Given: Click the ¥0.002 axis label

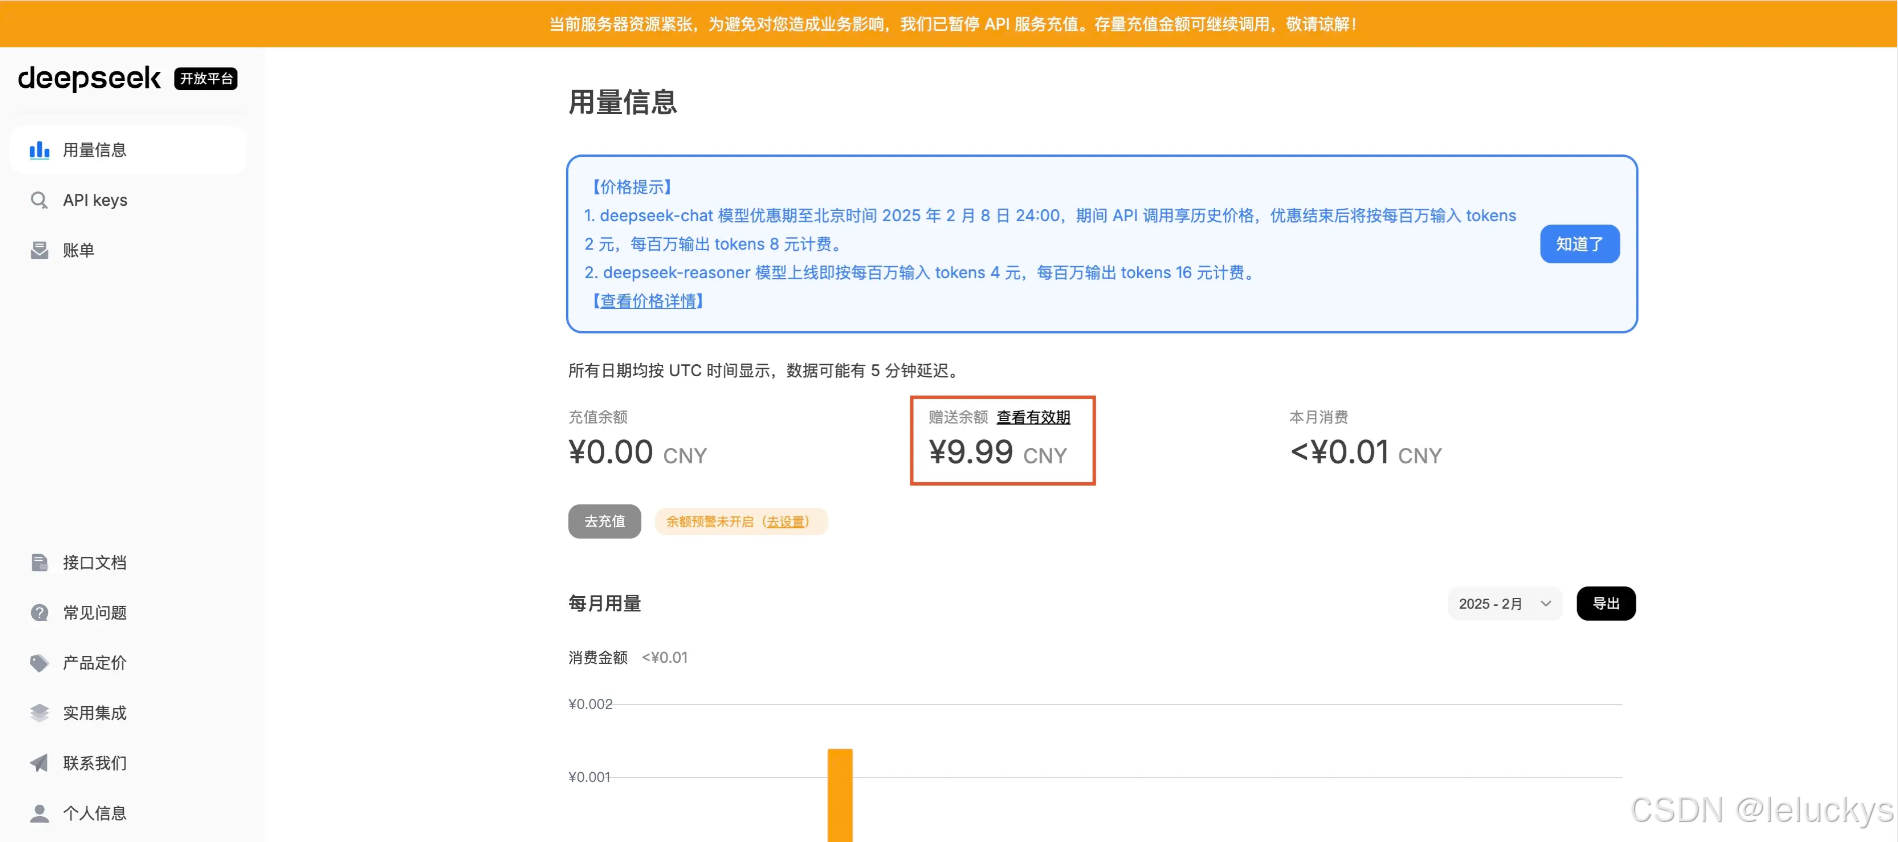Looking at the screenshot, I should pyautogui.click(x=590, y=704).
